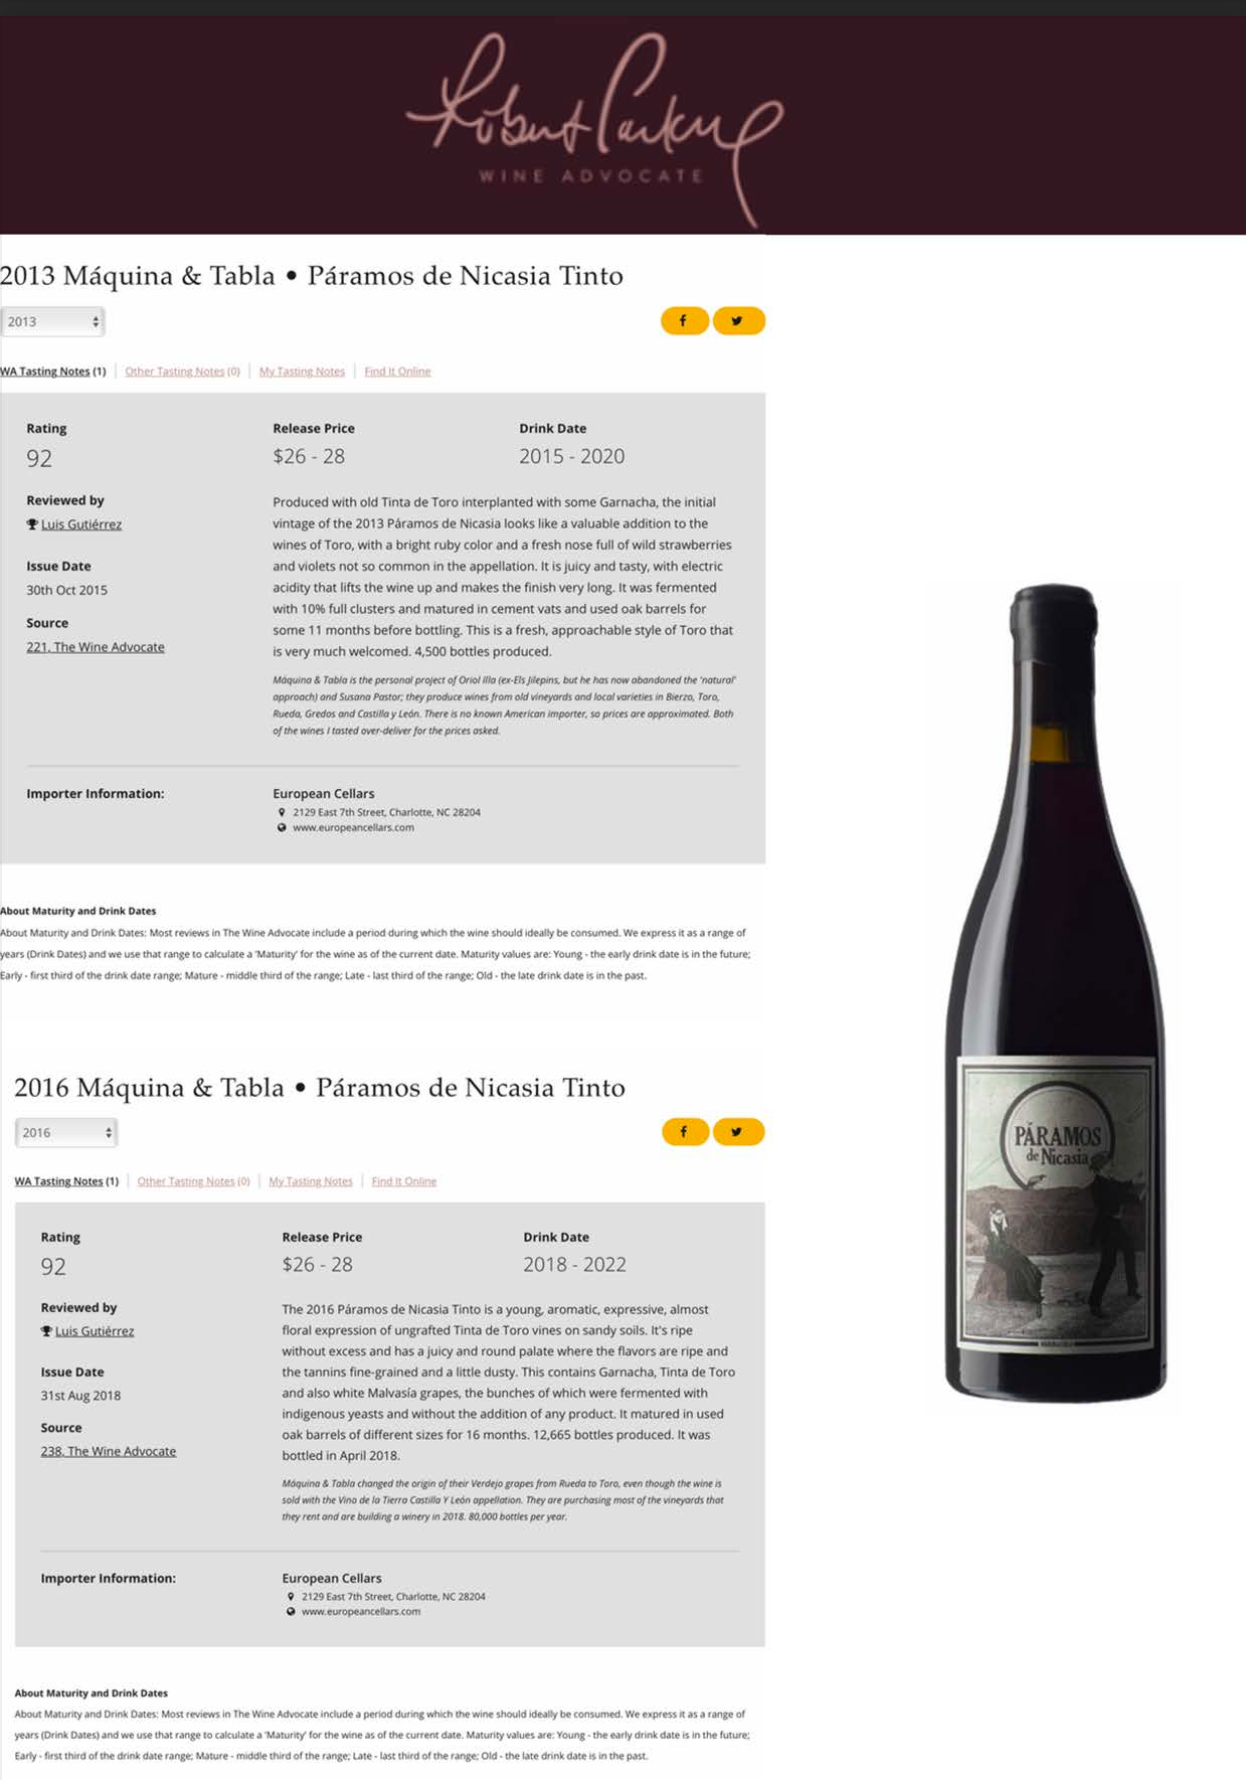Select WA Tasting Notes tab for 2013

coord(53,371)
